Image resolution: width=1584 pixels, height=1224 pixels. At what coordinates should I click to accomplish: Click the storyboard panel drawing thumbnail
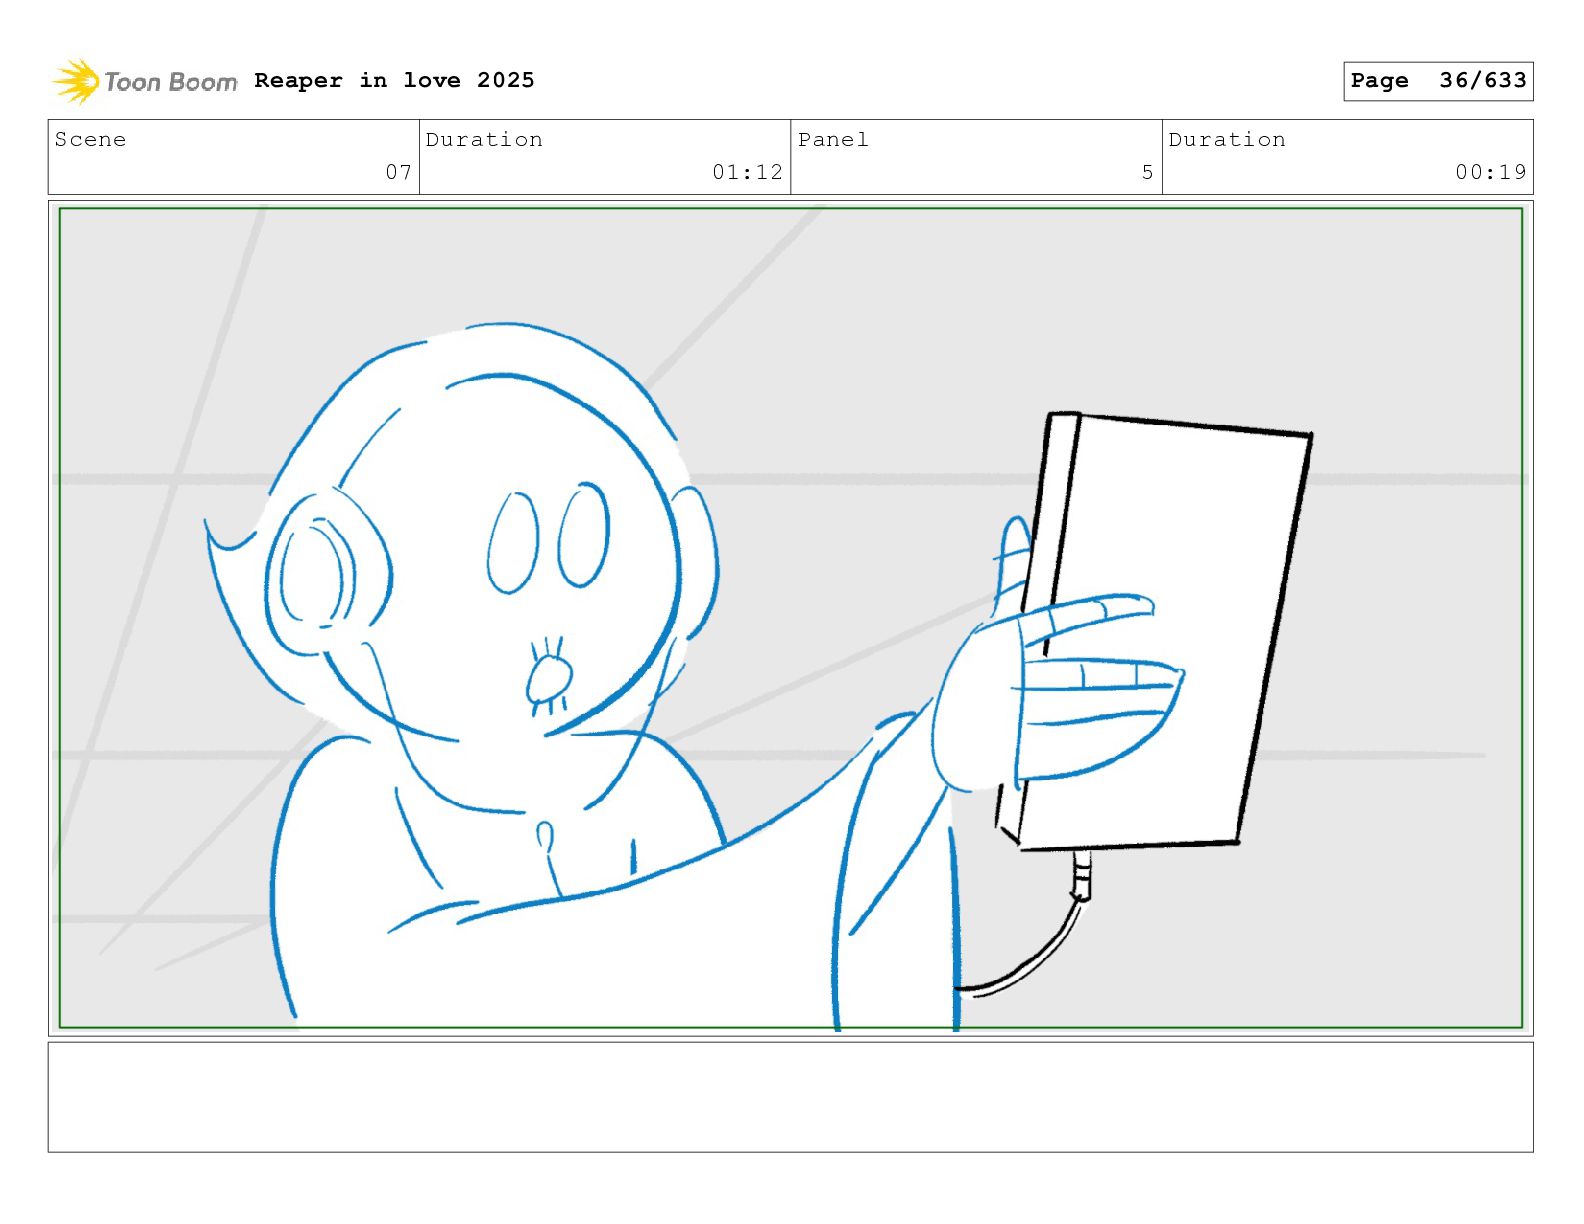[x=790, y=618]
